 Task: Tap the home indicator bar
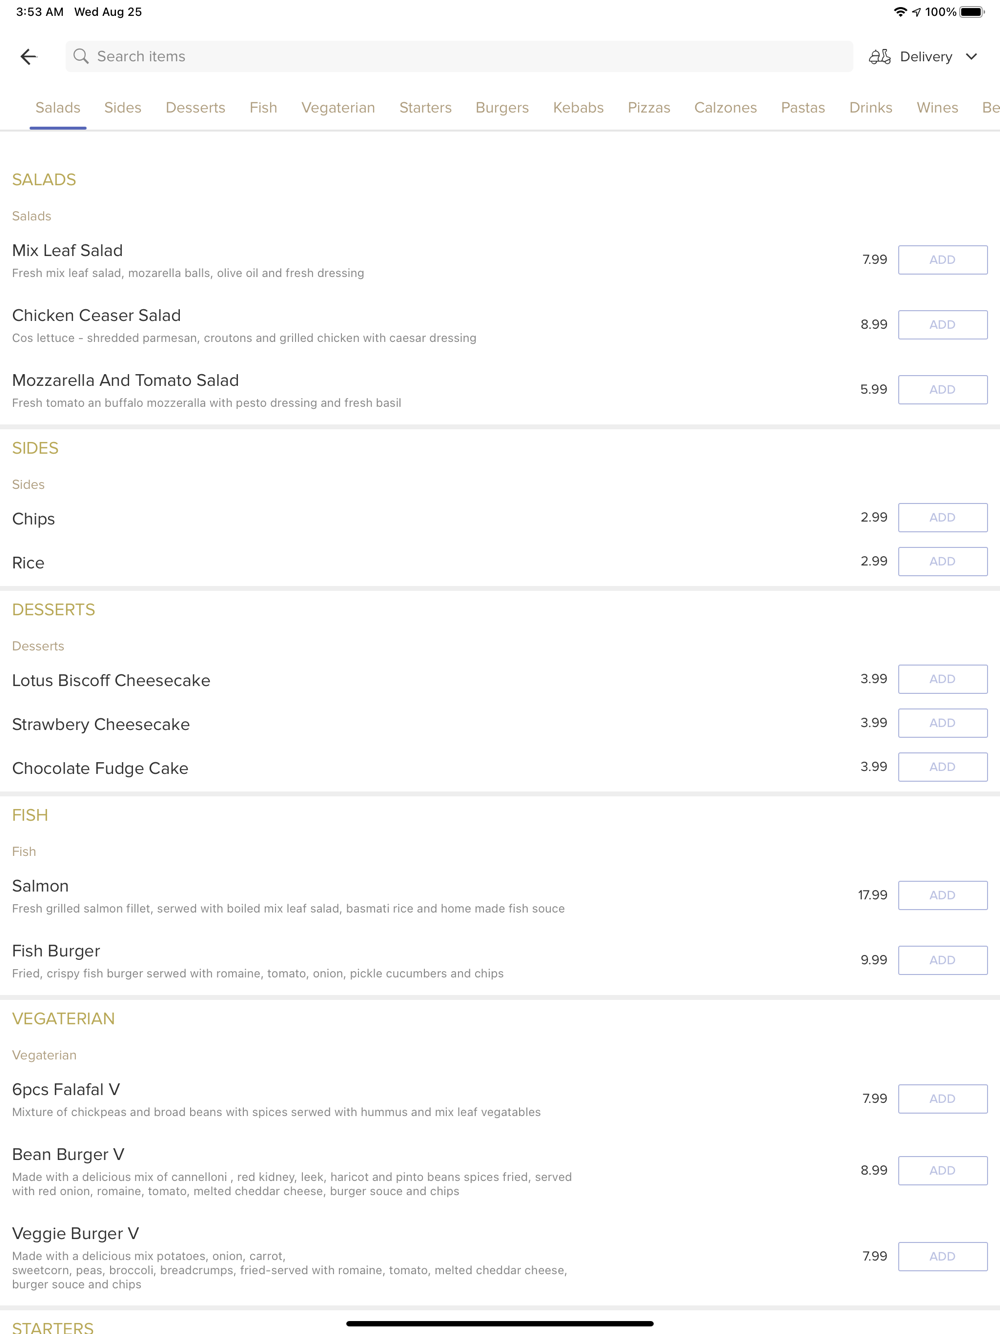click(x=500, y=1323)
